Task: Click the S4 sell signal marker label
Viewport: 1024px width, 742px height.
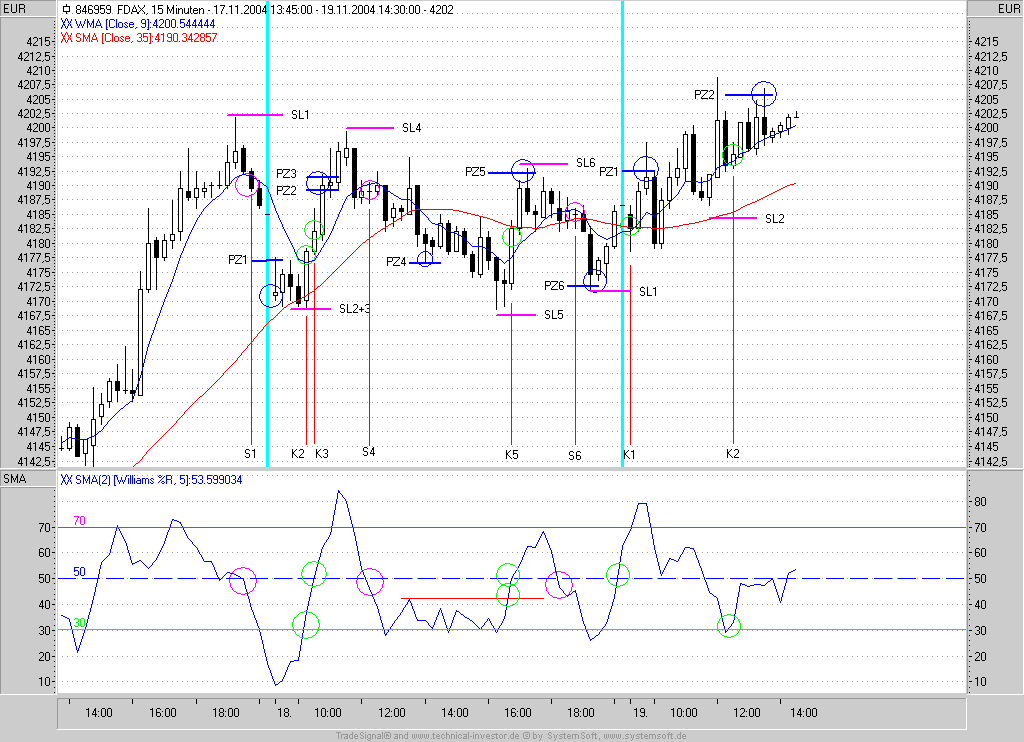Action: tap(368, 452)
